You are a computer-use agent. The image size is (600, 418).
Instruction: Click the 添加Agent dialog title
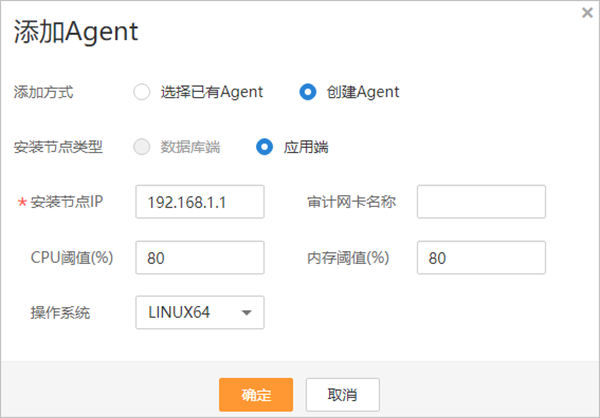click(x=76, y=32)
